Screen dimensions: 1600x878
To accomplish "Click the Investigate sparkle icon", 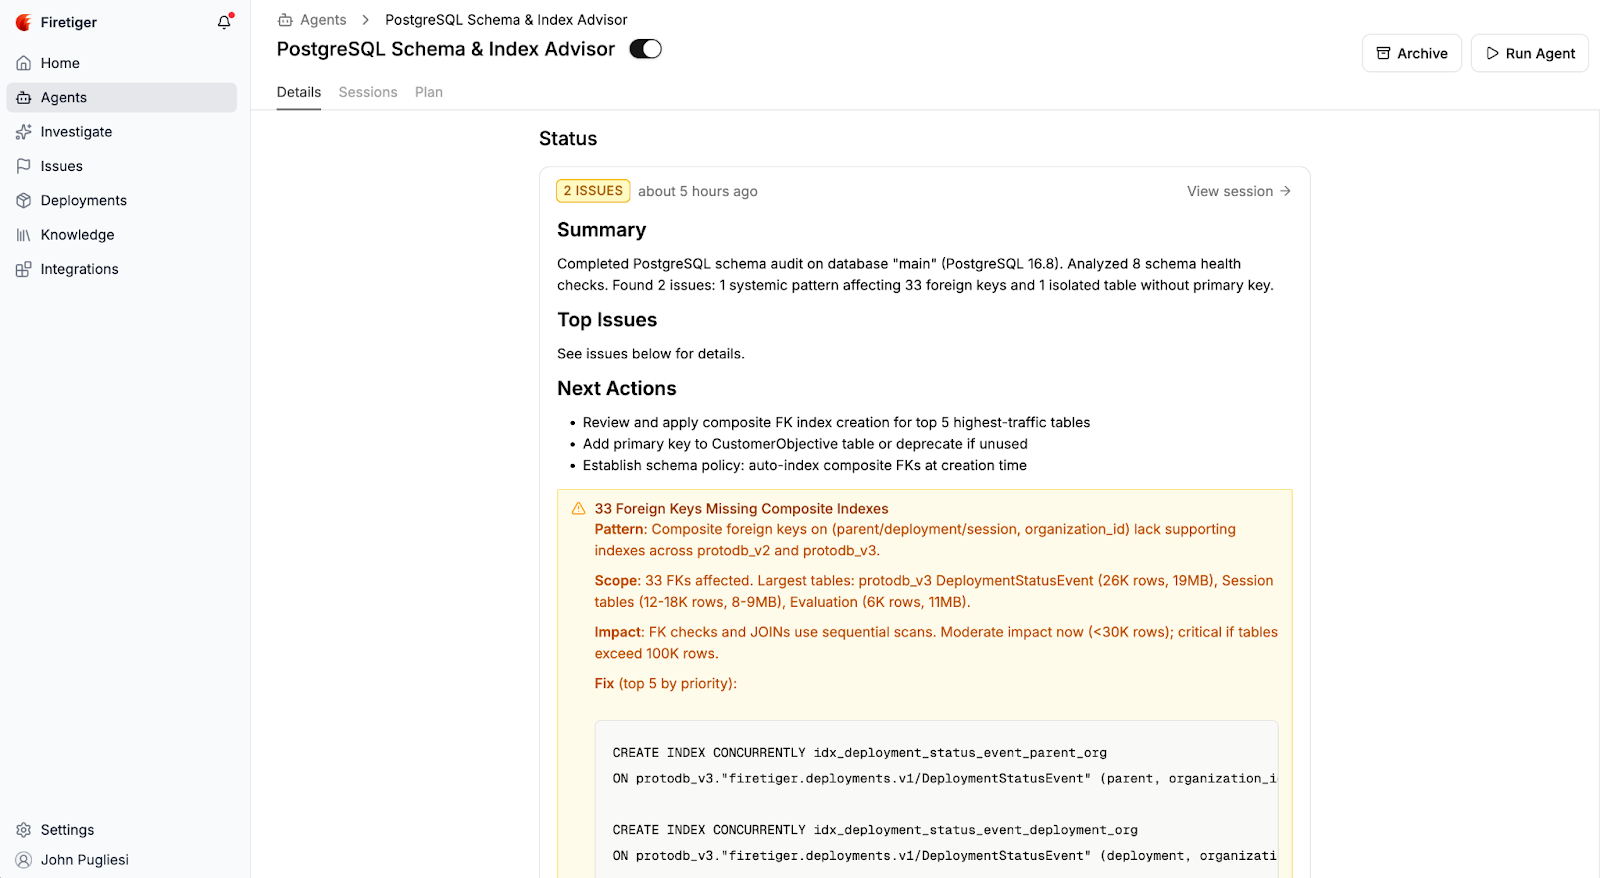I will pos(24,132).
